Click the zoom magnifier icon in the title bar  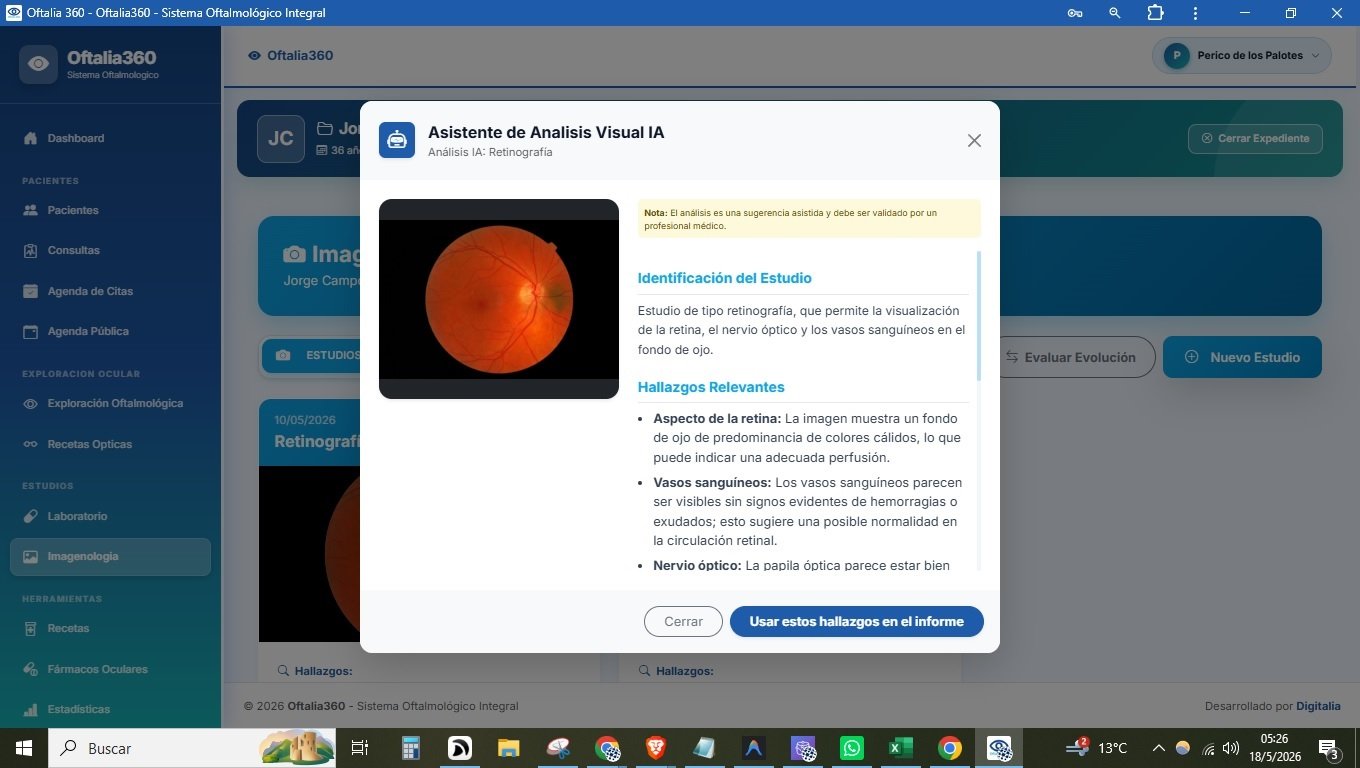click(1115, 13)
